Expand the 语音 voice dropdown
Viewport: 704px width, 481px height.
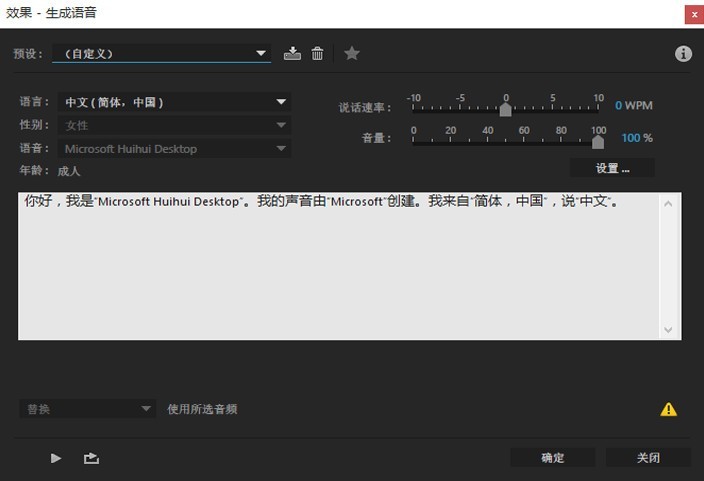click(174, 149)
